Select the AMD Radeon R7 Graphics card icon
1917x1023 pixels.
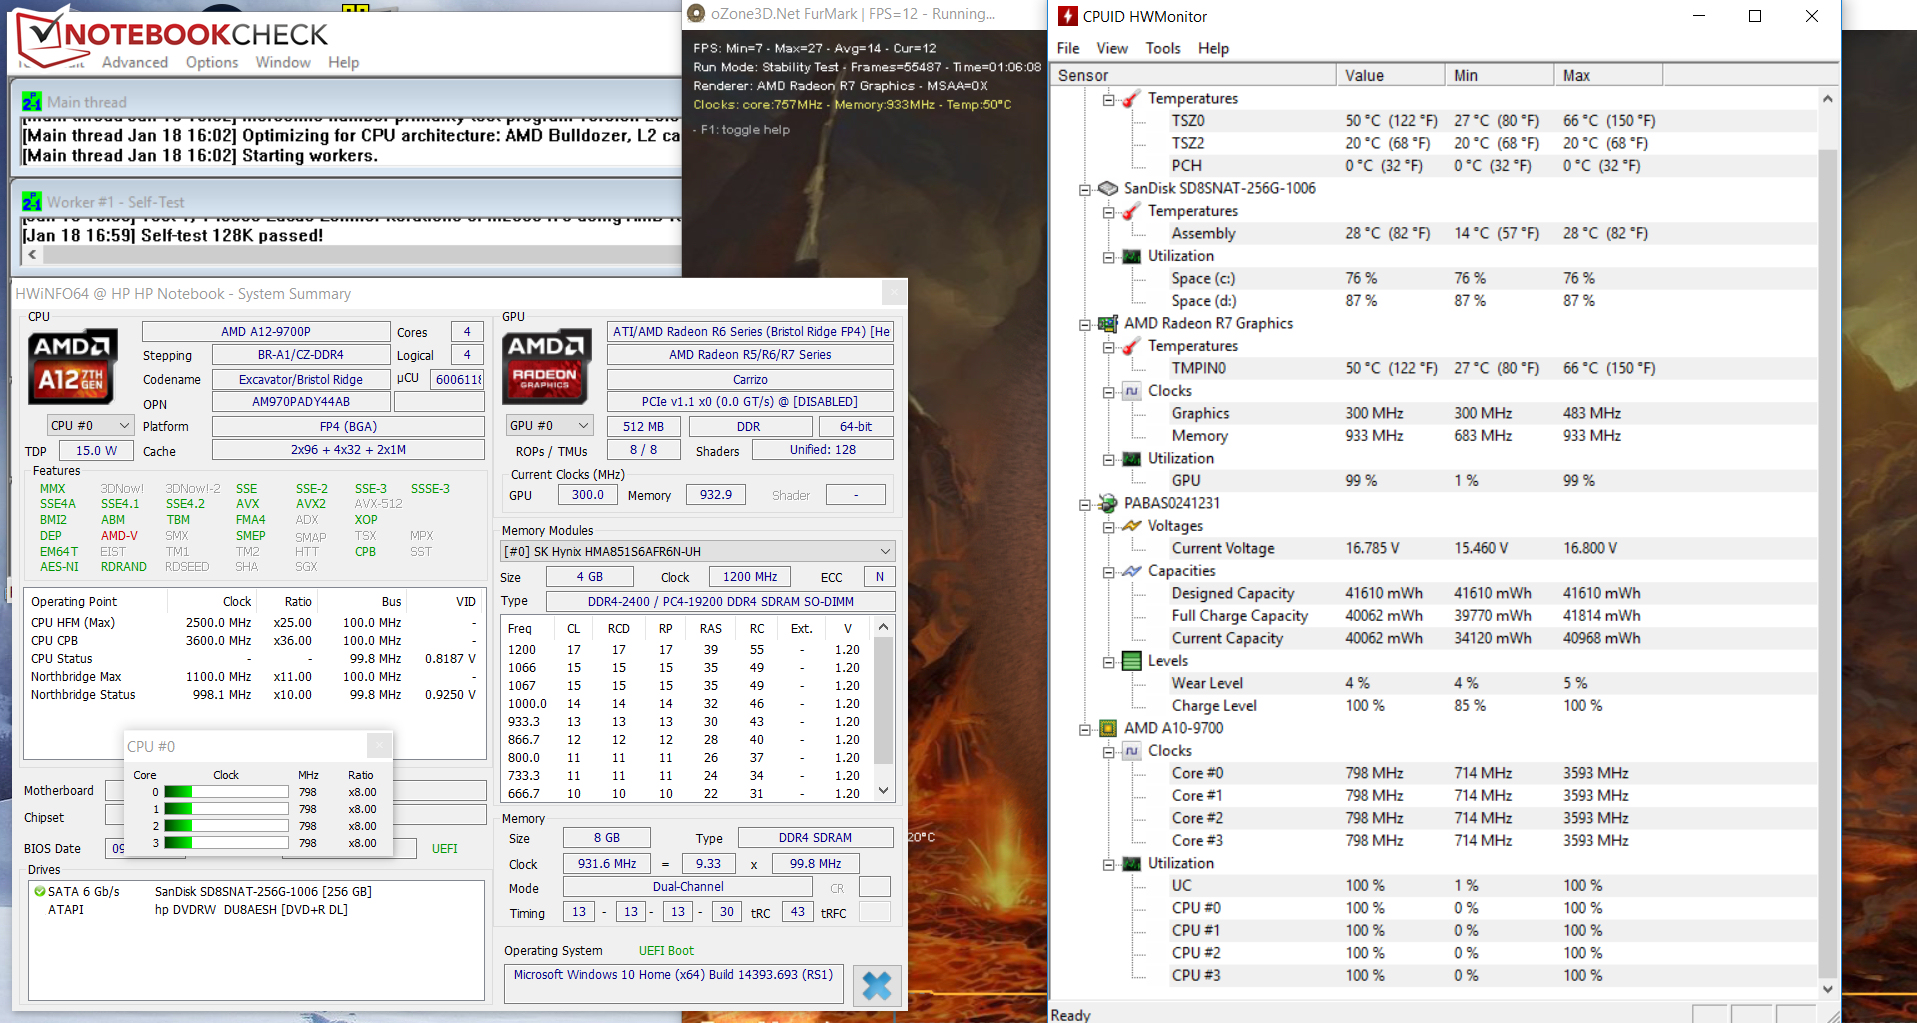click(x=1108, y=323)
